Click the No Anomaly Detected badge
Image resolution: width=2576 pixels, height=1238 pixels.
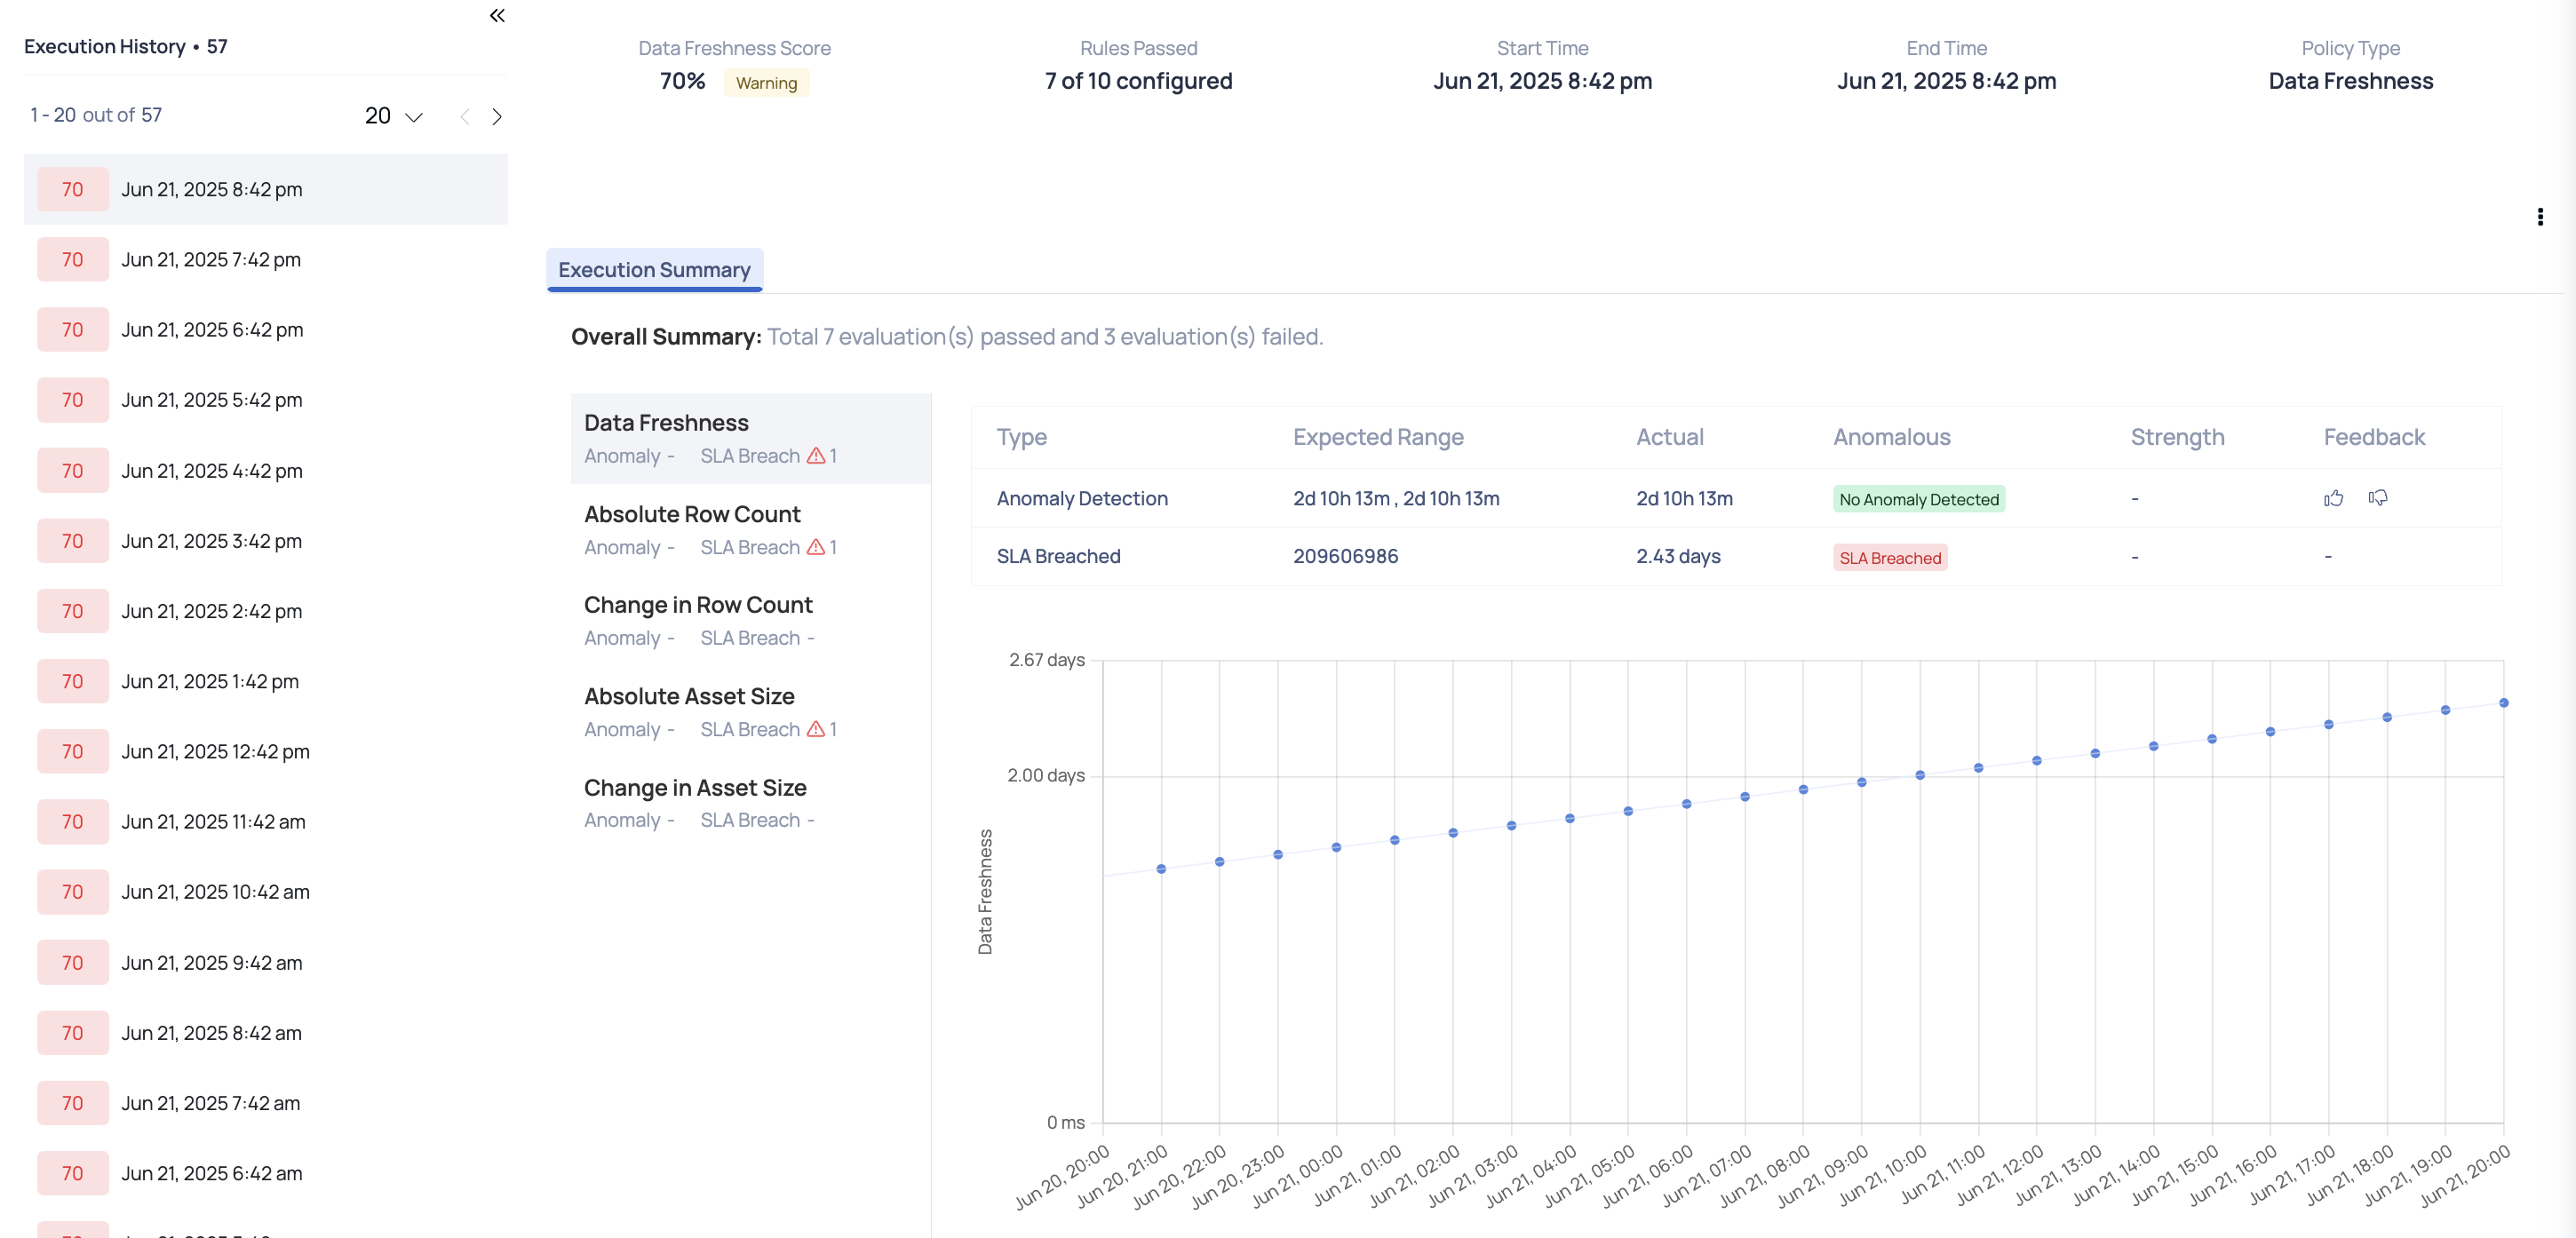coord(1917,498)
